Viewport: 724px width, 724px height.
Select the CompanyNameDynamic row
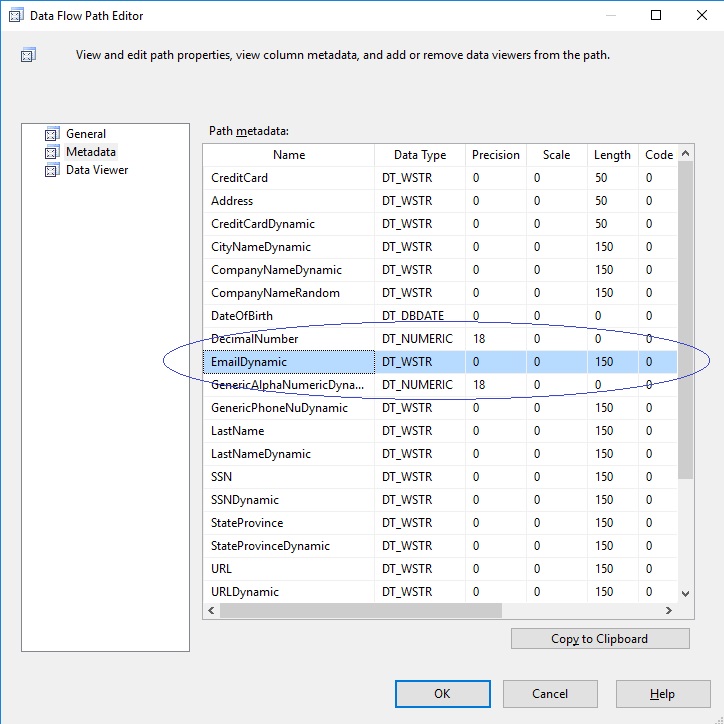440,270
